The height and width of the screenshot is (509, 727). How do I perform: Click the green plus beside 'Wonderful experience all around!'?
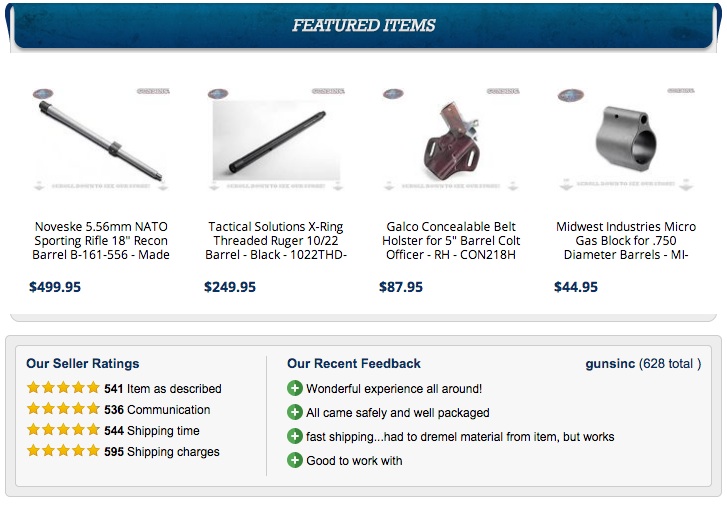[x=294, y=388]
